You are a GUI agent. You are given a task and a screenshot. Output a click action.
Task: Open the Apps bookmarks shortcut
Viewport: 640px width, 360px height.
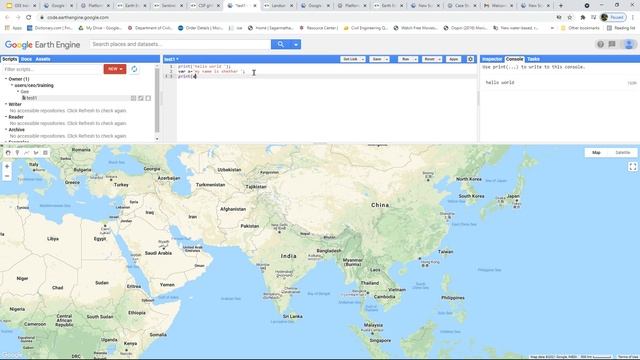[x=13, y=28]
